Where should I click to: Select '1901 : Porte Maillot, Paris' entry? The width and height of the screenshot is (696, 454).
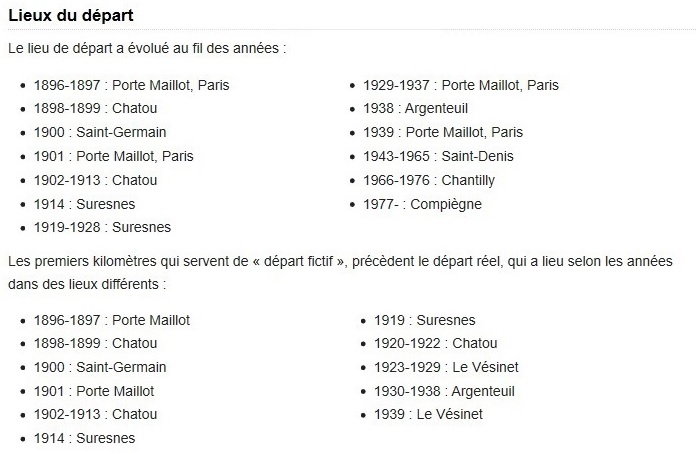tap(114, 156)
